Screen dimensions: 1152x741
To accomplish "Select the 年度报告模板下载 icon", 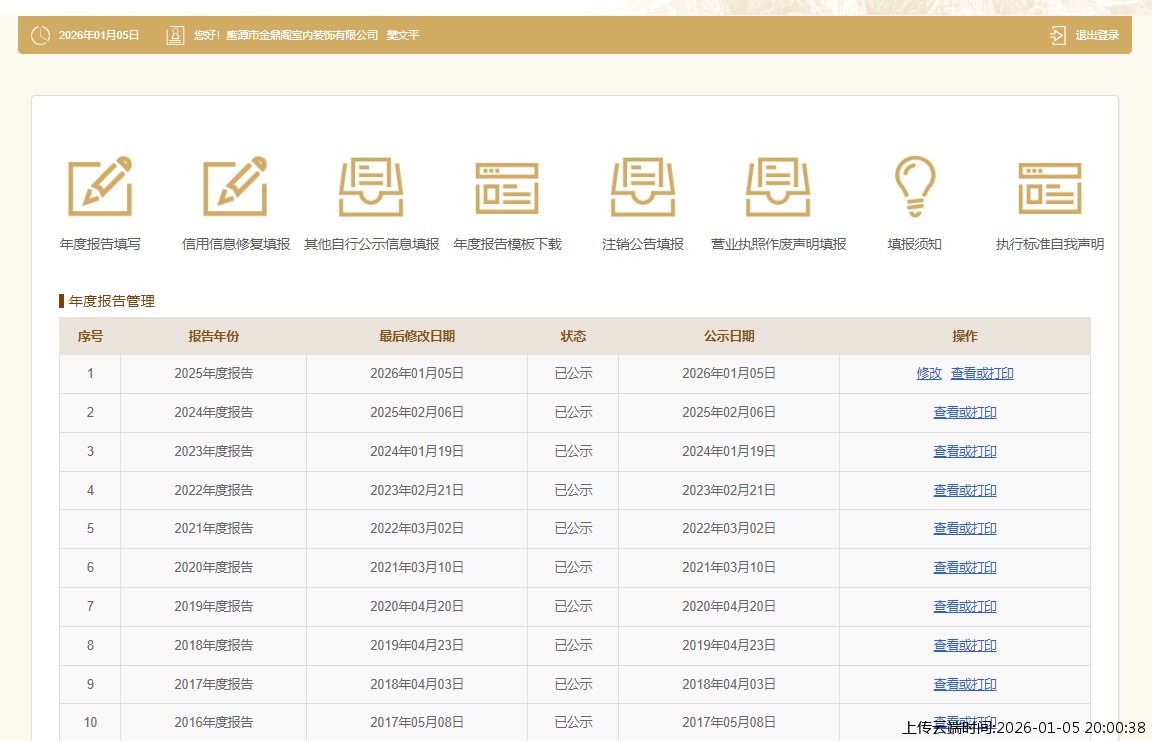I will [x=507, y=187].
